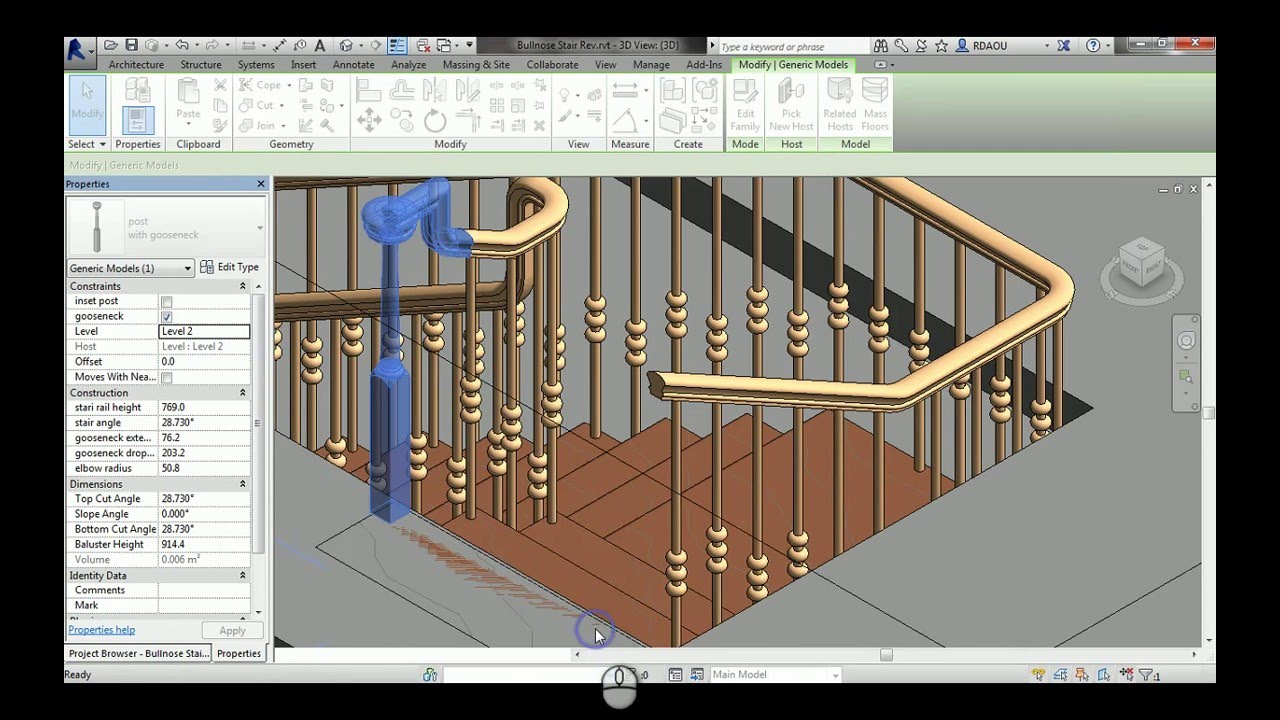Collapse the Identity Data section
This screenshot has height=720, width=1280.
[242, 575]
